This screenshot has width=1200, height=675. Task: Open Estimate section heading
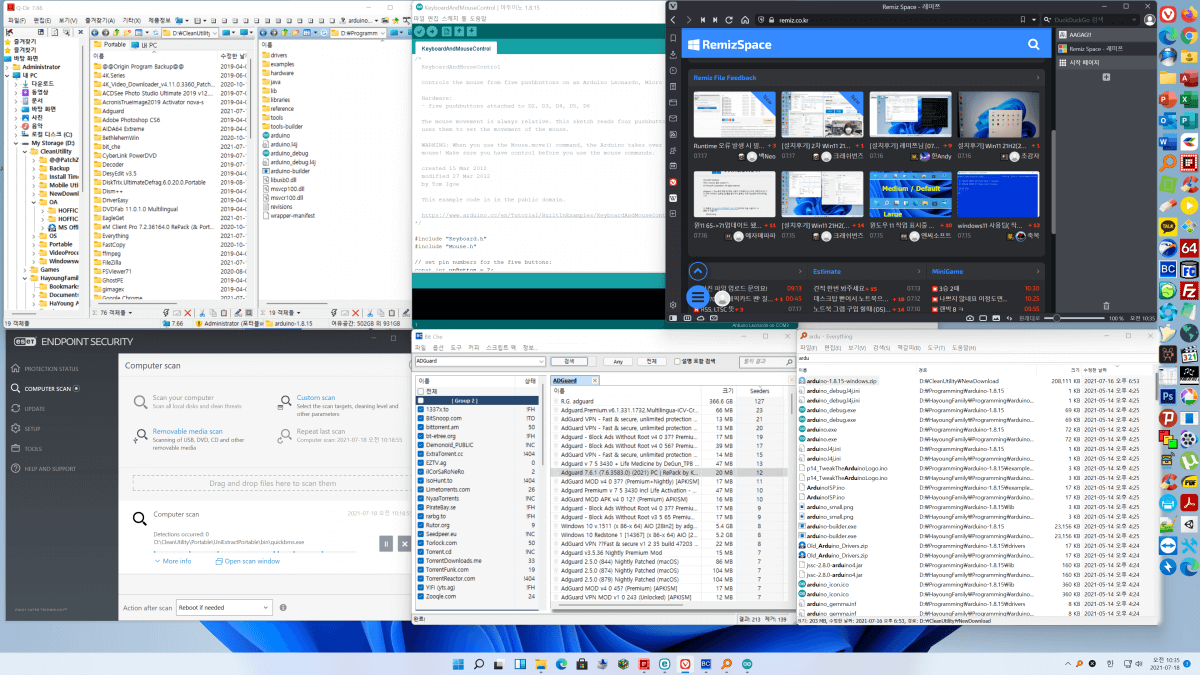point(826,271)
